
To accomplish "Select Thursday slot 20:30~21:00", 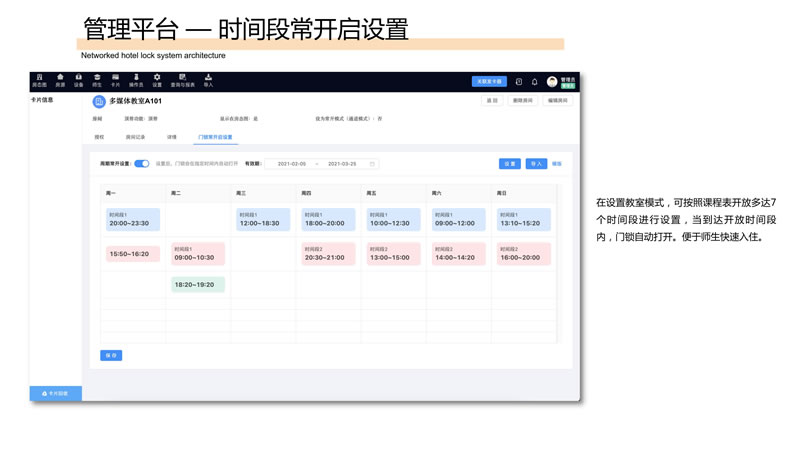I will pyautogui.click(x=328, y=254).
